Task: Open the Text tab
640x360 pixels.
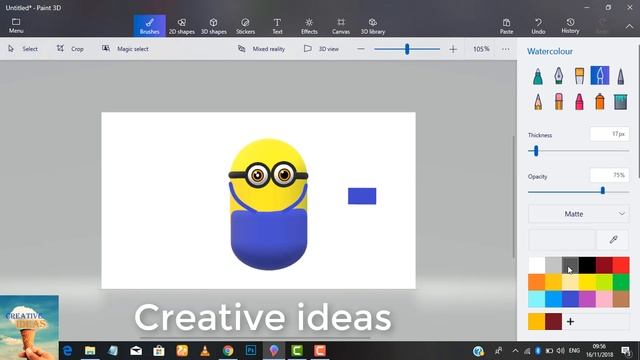Action: tap(277, 26)
